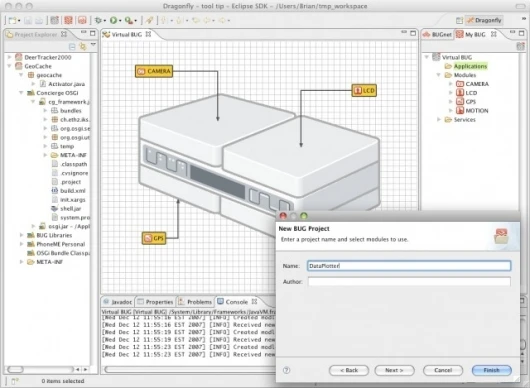
Task: Expand the DeerTracker2000 project
Action: click(x=9, y=57)
